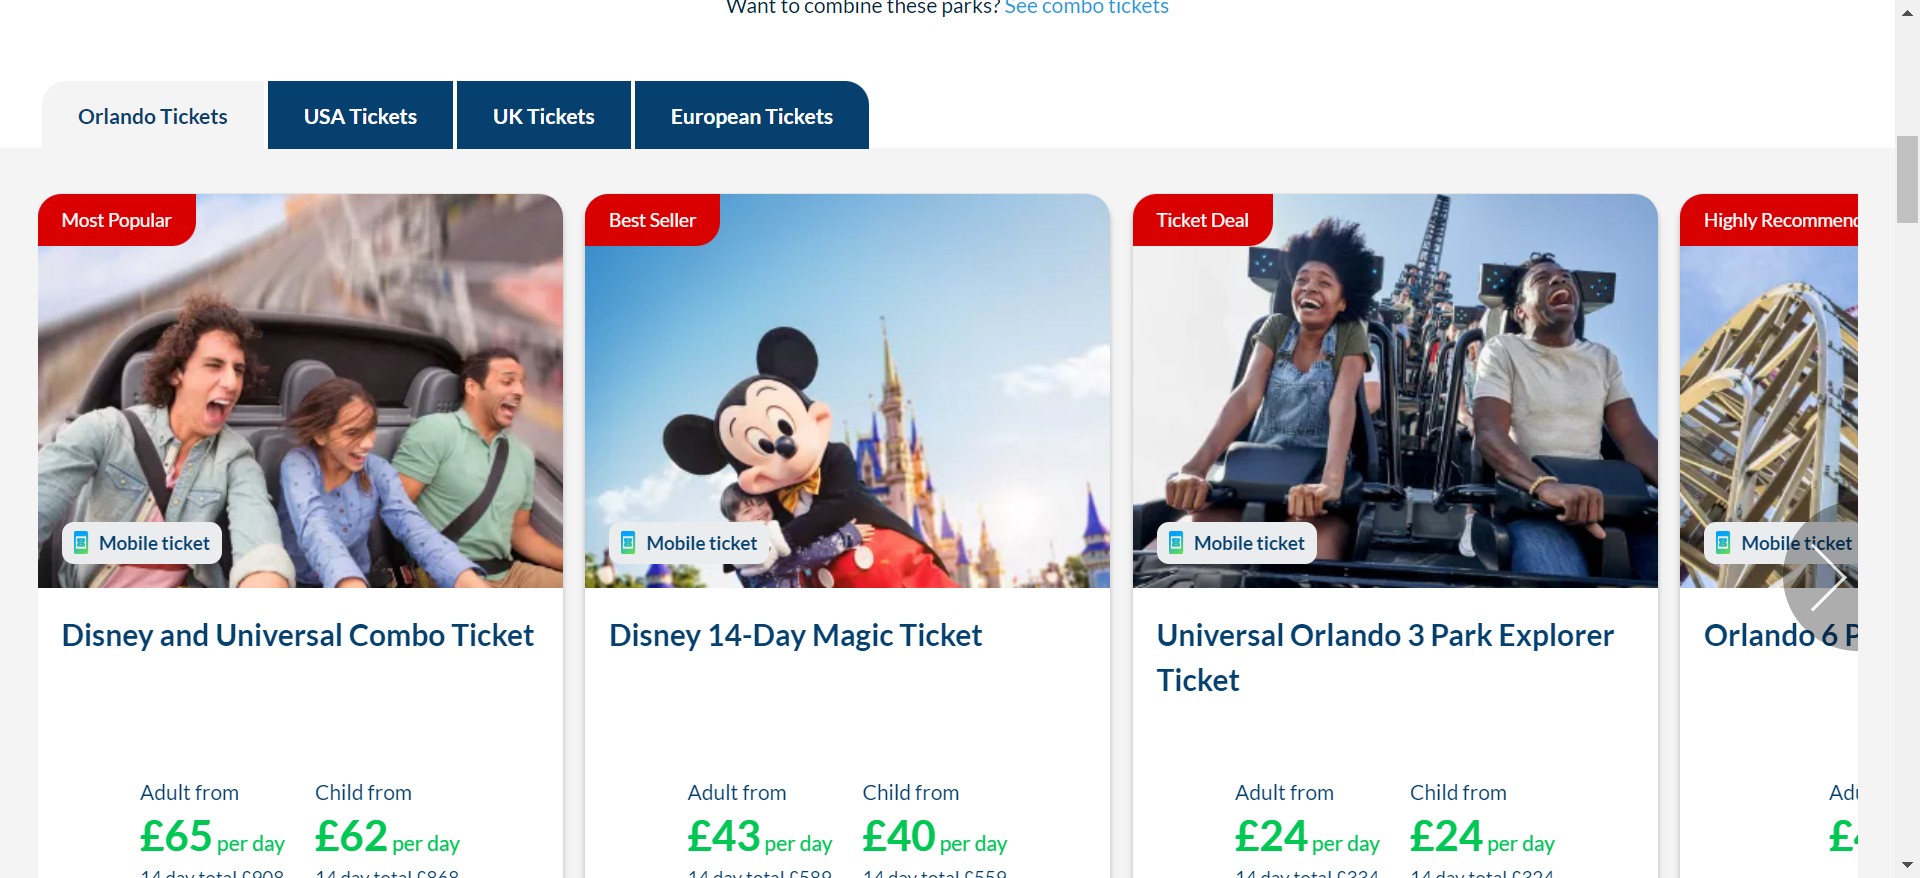The image size is (1920, 878).
Task: Click mobile ticket icon on Disney 14-Day Magic card
Action: 628,543
